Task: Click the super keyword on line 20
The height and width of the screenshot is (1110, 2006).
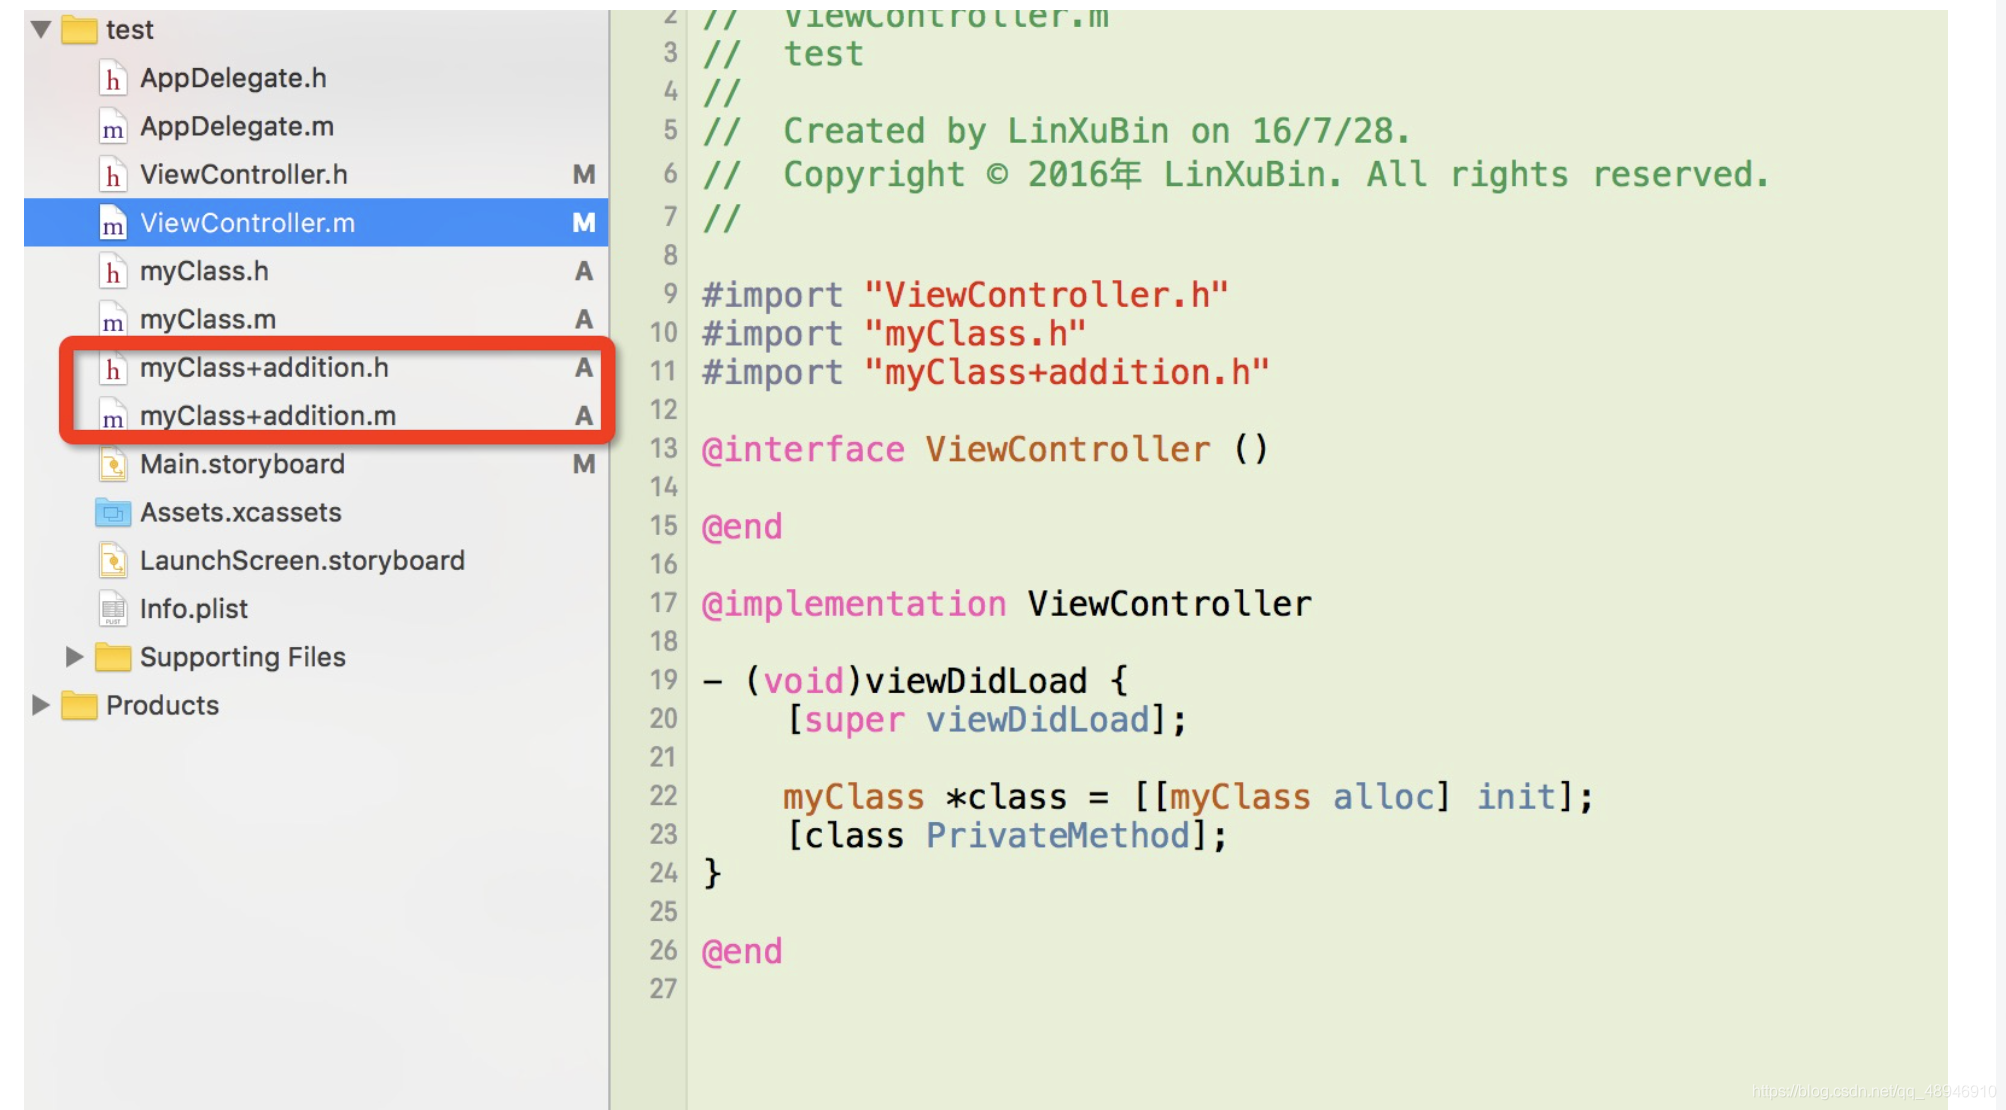Action: pyautogui.click(x=854, y=720)
